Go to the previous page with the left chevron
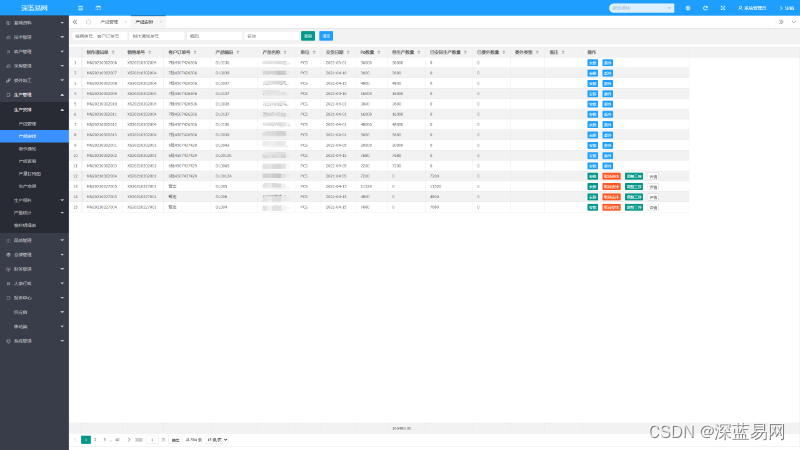Image resolution: width=800 pixels, height=450 pixels. pos(76,440)
